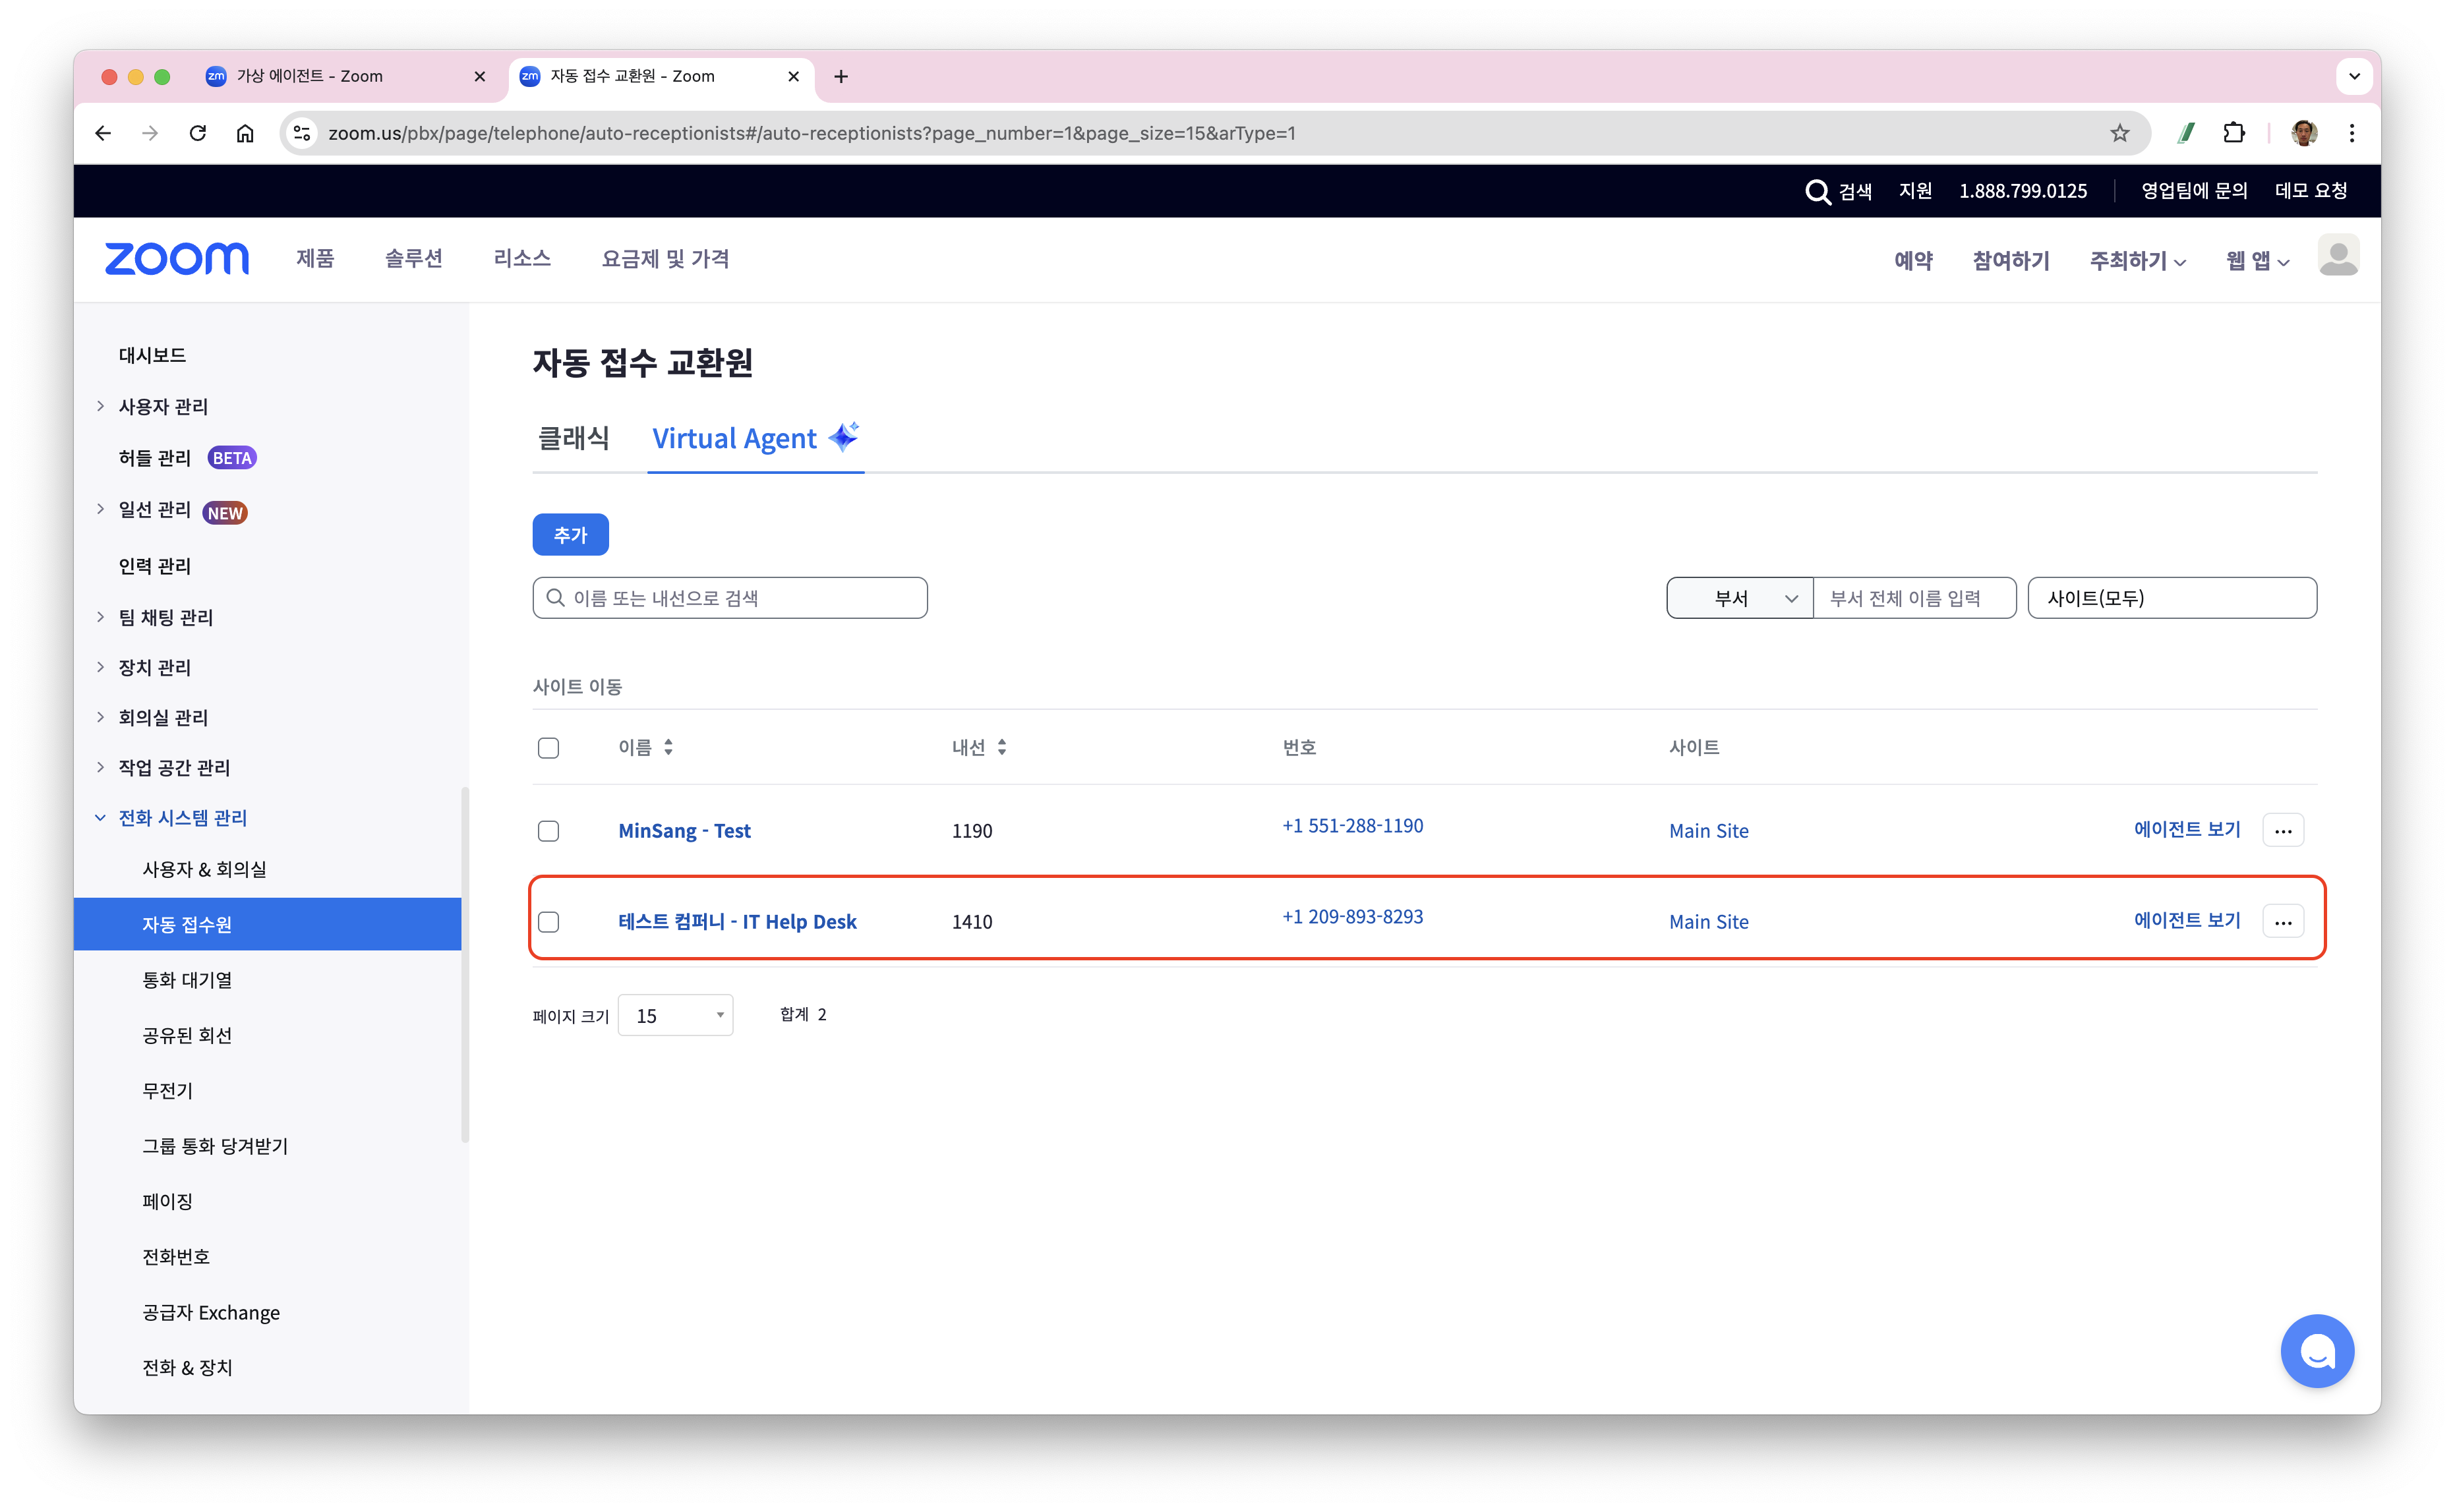Open the 솔루션 menu
Image resolution: width=2455 pixels, height=1512 pixels.
pyautogui.click(x=413, y=258)
